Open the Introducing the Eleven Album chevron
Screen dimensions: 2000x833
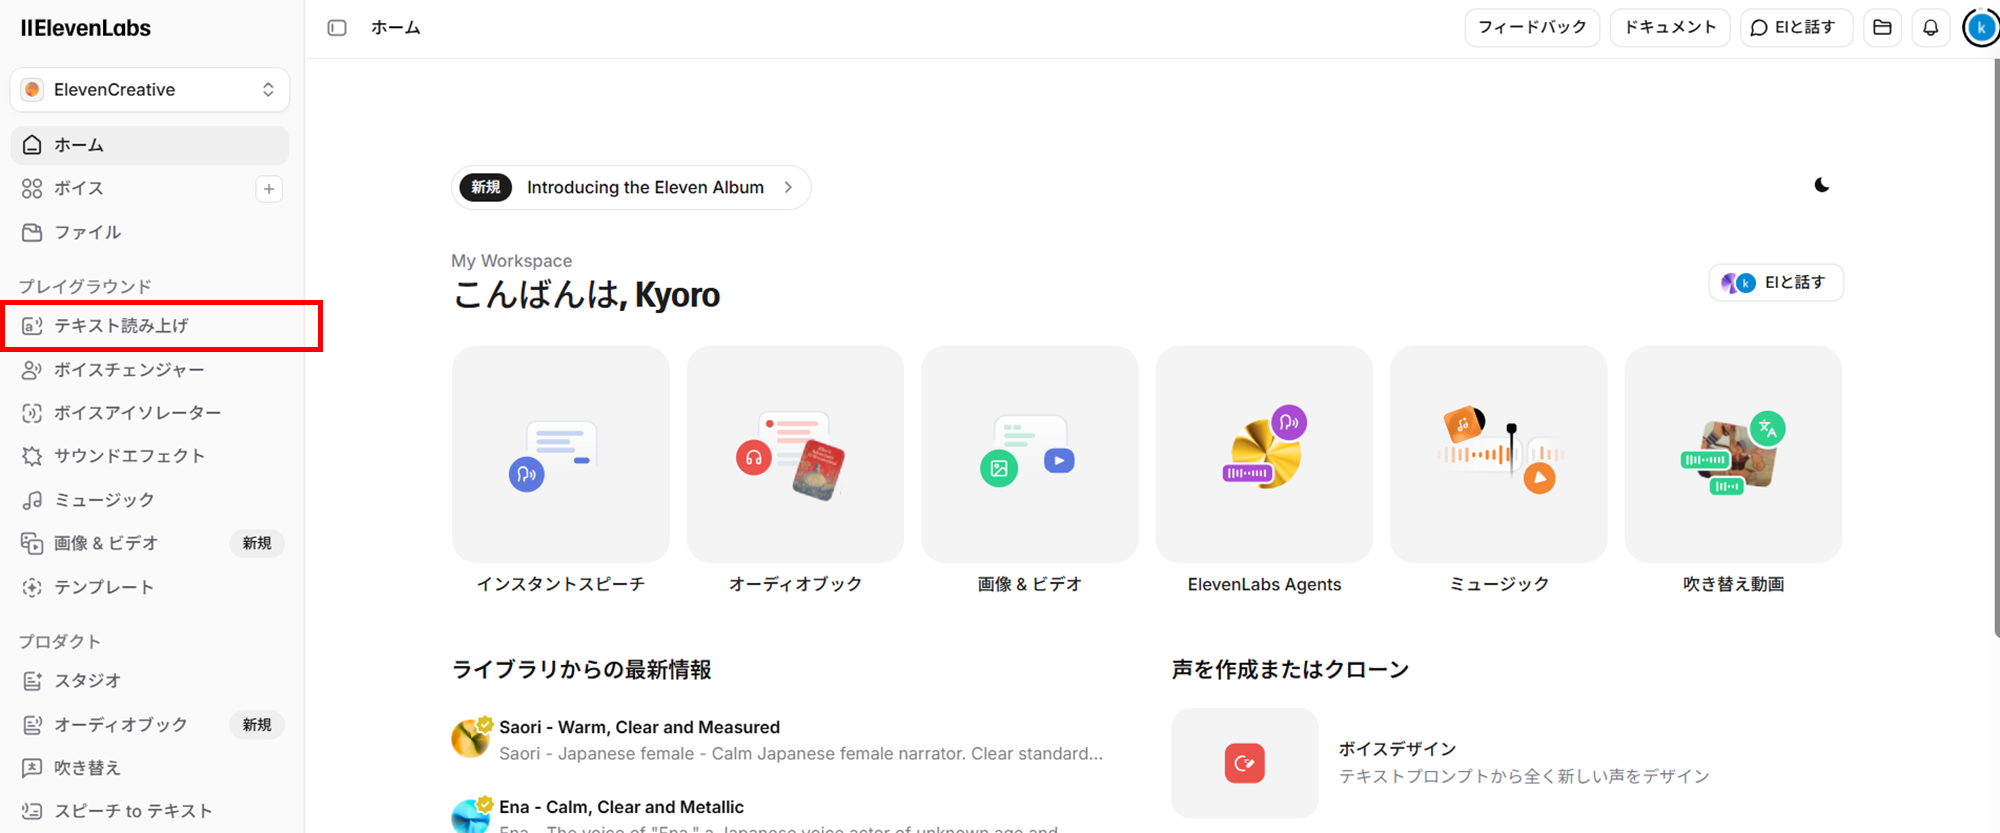click(788, 187)
